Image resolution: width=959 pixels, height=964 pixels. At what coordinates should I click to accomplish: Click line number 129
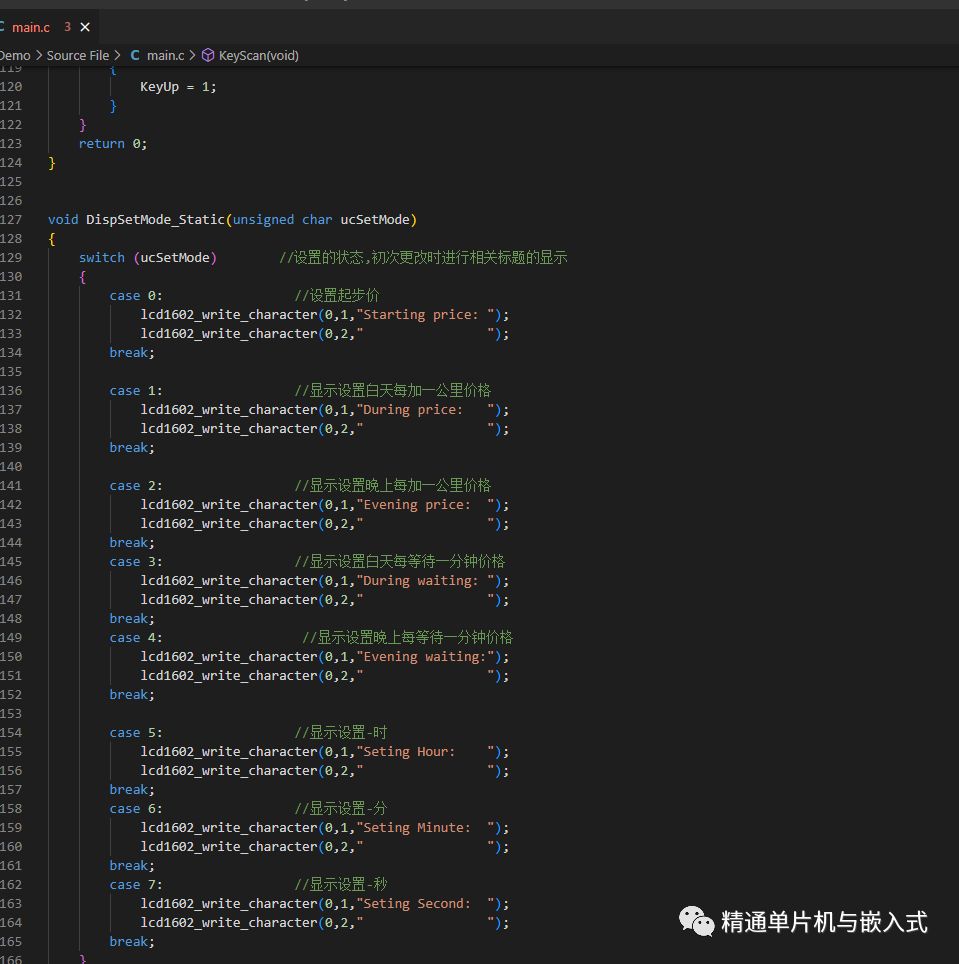(11, 258)
